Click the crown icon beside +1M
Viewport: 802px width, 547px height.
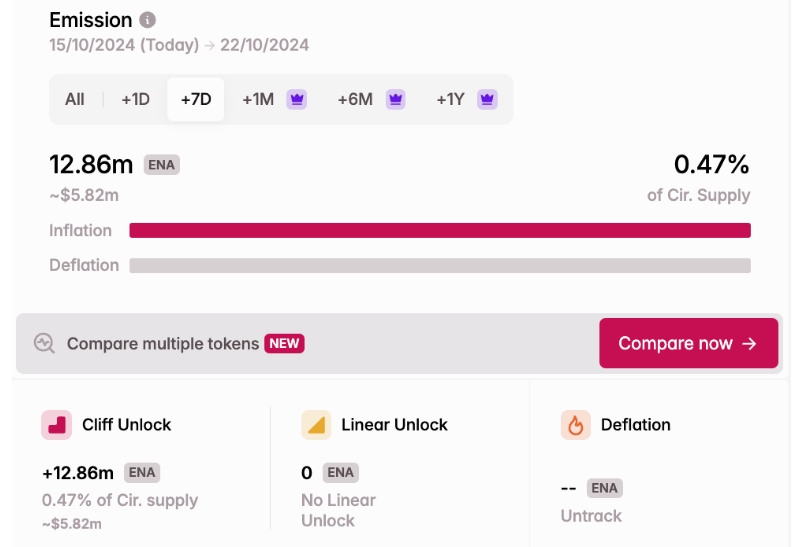tap(297, 99)
